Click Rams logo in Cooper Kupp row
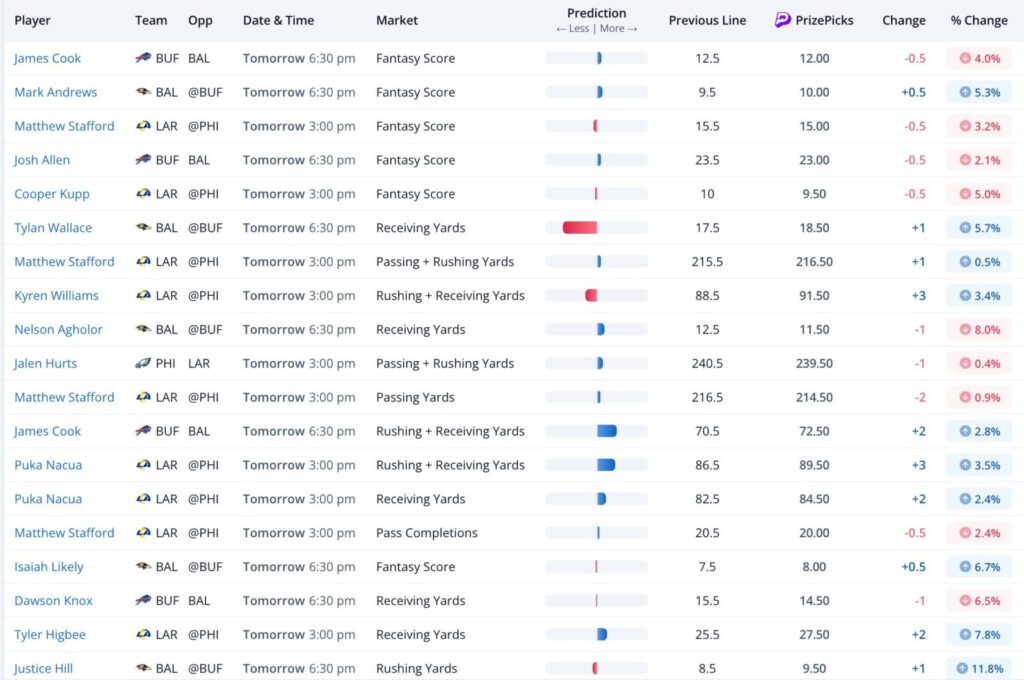The height and width of the screenshot is (680, 1024). point(143,194)
